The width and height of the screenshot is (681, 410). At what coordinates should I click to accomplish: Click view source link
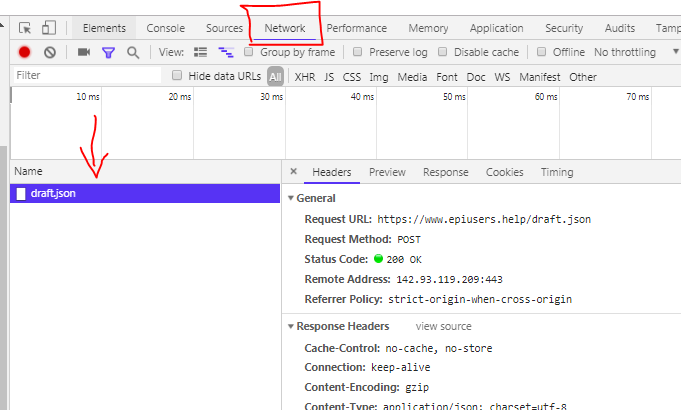443,326
